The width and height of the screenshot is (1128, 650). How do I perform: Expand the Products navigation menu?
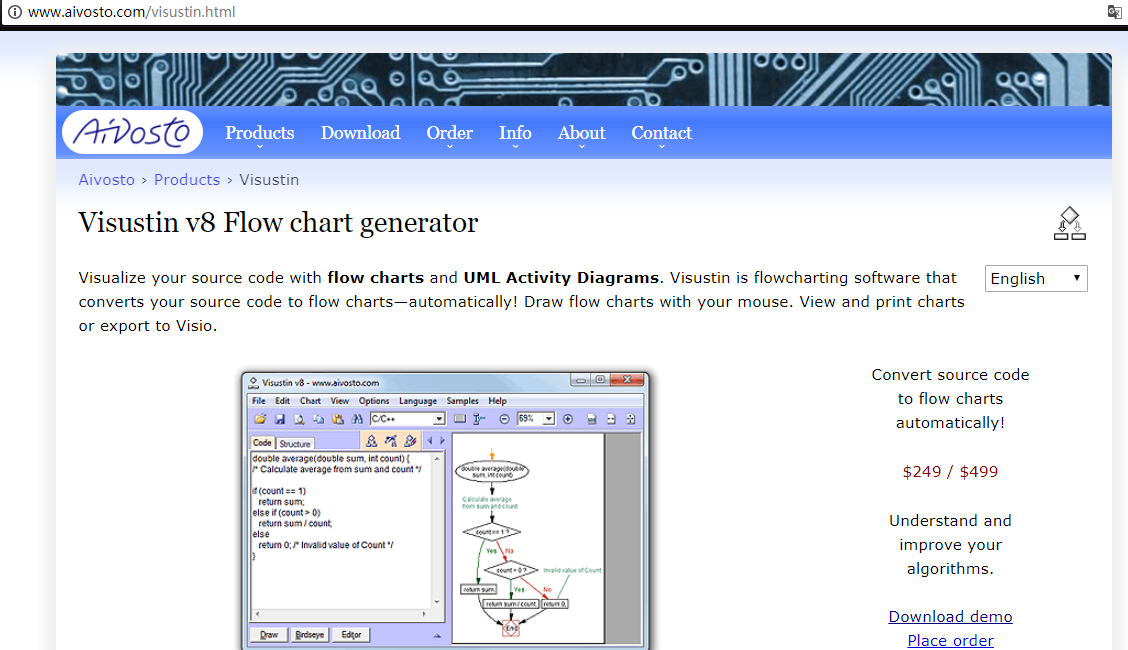(x=260, y=134)
